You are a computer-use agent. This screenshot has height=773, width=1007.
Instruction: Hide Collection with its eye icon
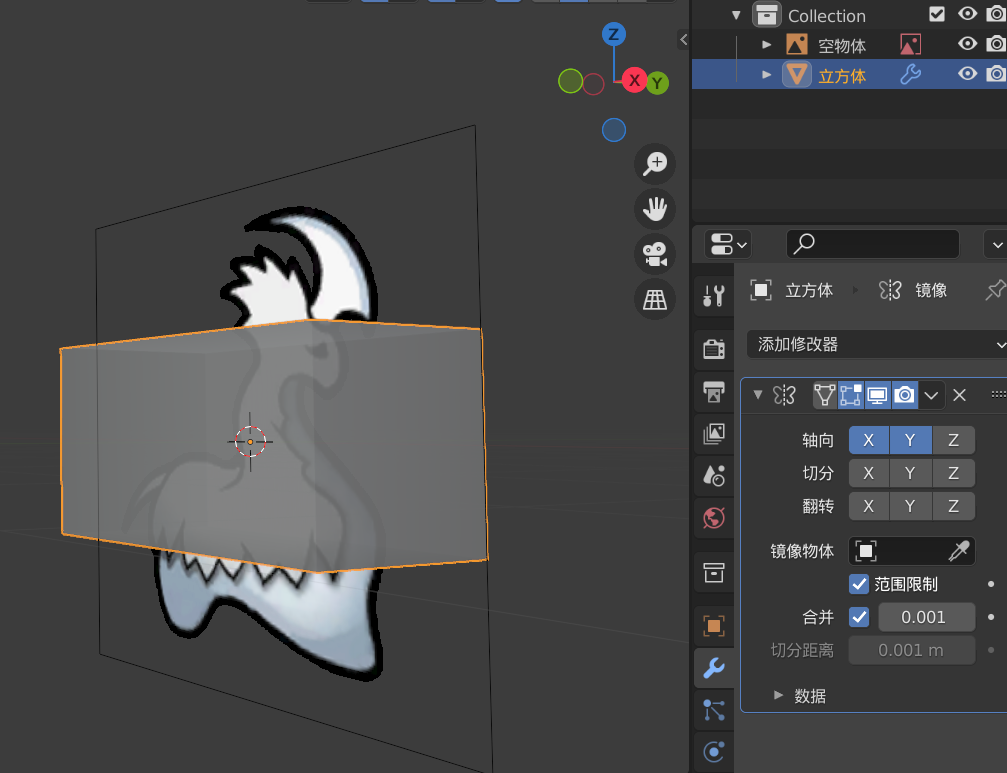coord(967,13)
